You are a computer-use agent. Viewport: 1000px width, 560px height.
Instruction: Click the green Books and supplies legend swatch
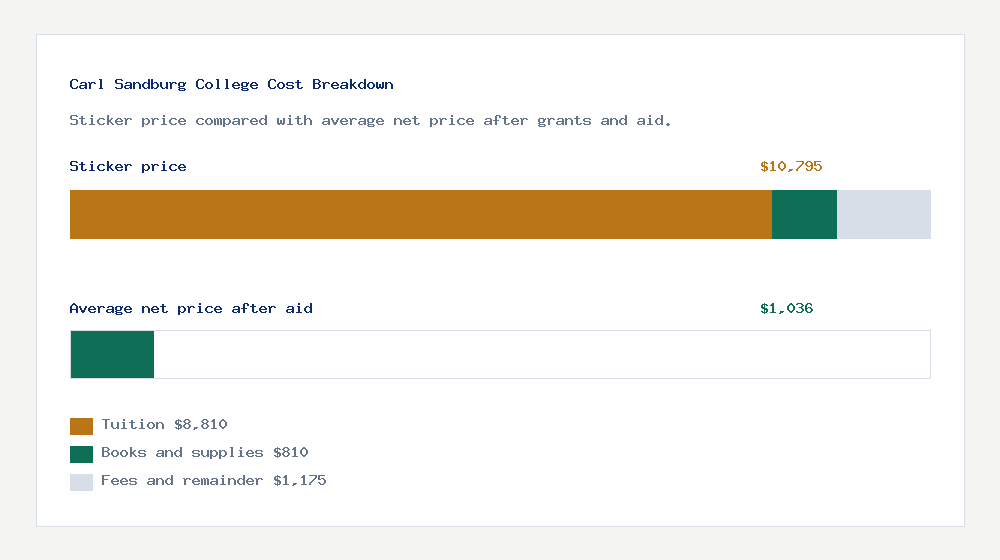81,454
